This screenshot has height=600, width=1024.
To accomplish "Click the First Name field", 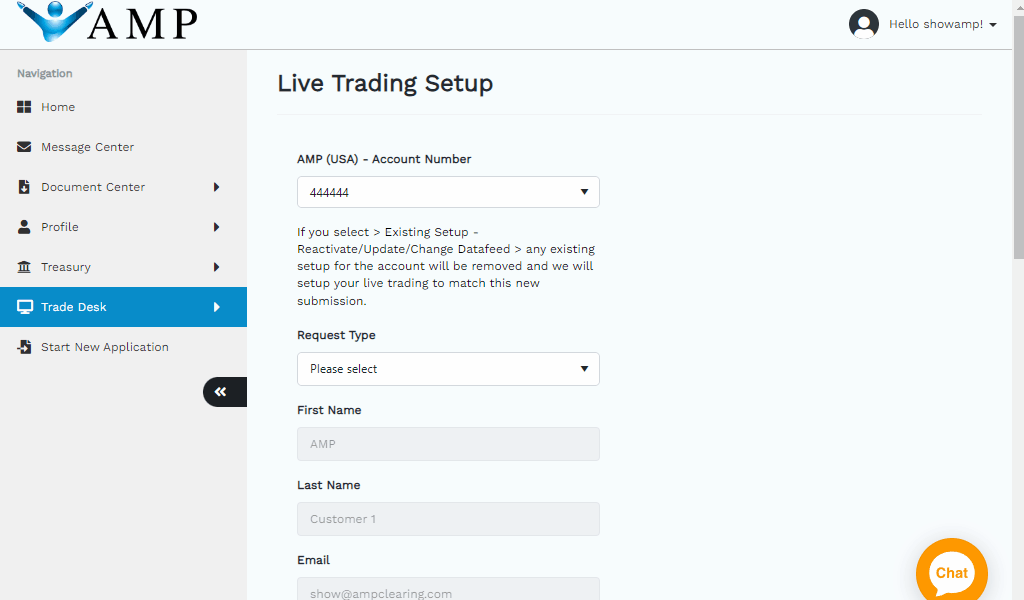I will 448,444.
